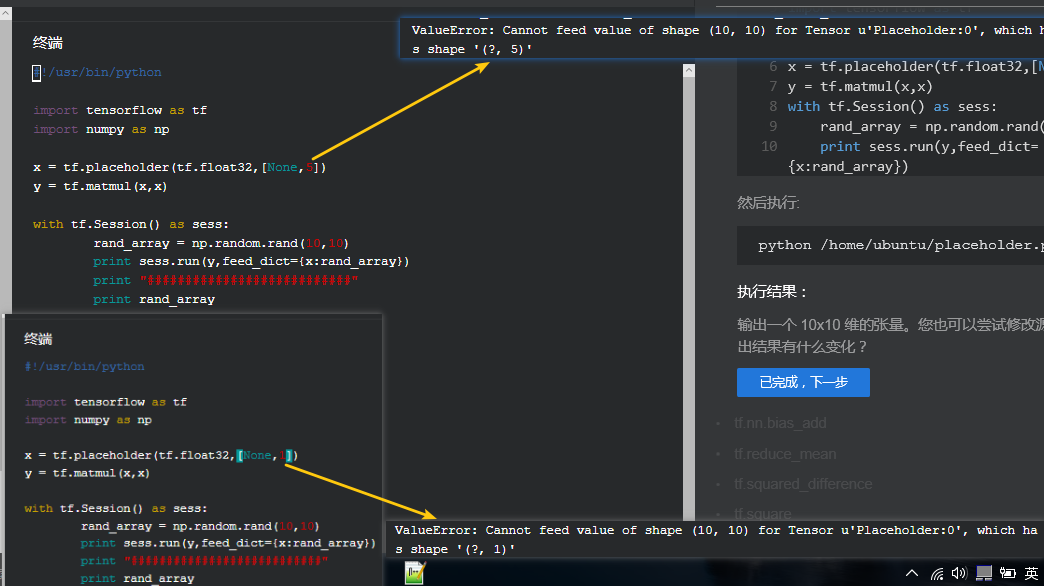1044x586 pixels.
Task: Click 'y = tf.matmul(x,x)' in lower terminal
Action: click(x=87, y=473)
